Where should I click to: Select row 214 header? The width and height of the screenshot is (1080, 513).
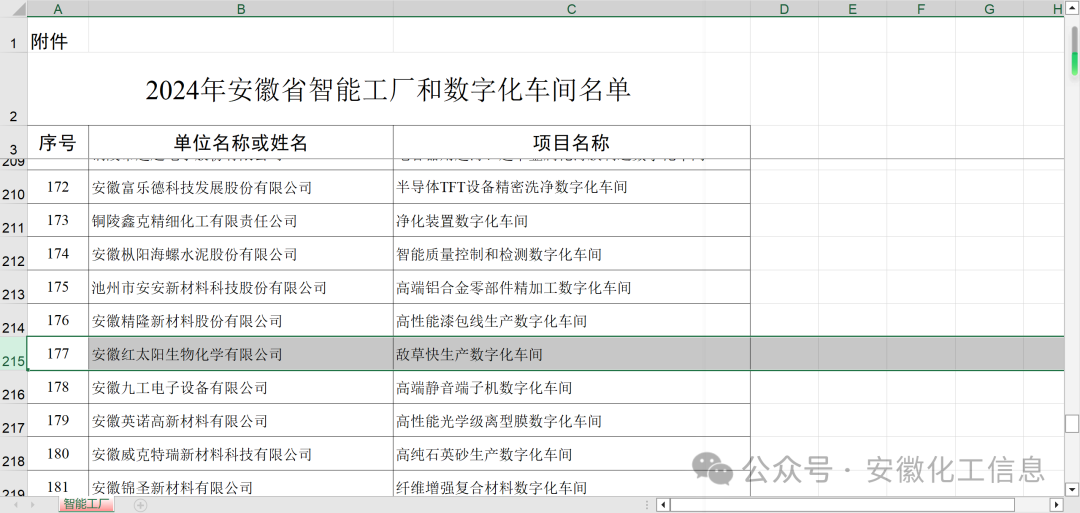pyautogui.click(x=13, y=320)
